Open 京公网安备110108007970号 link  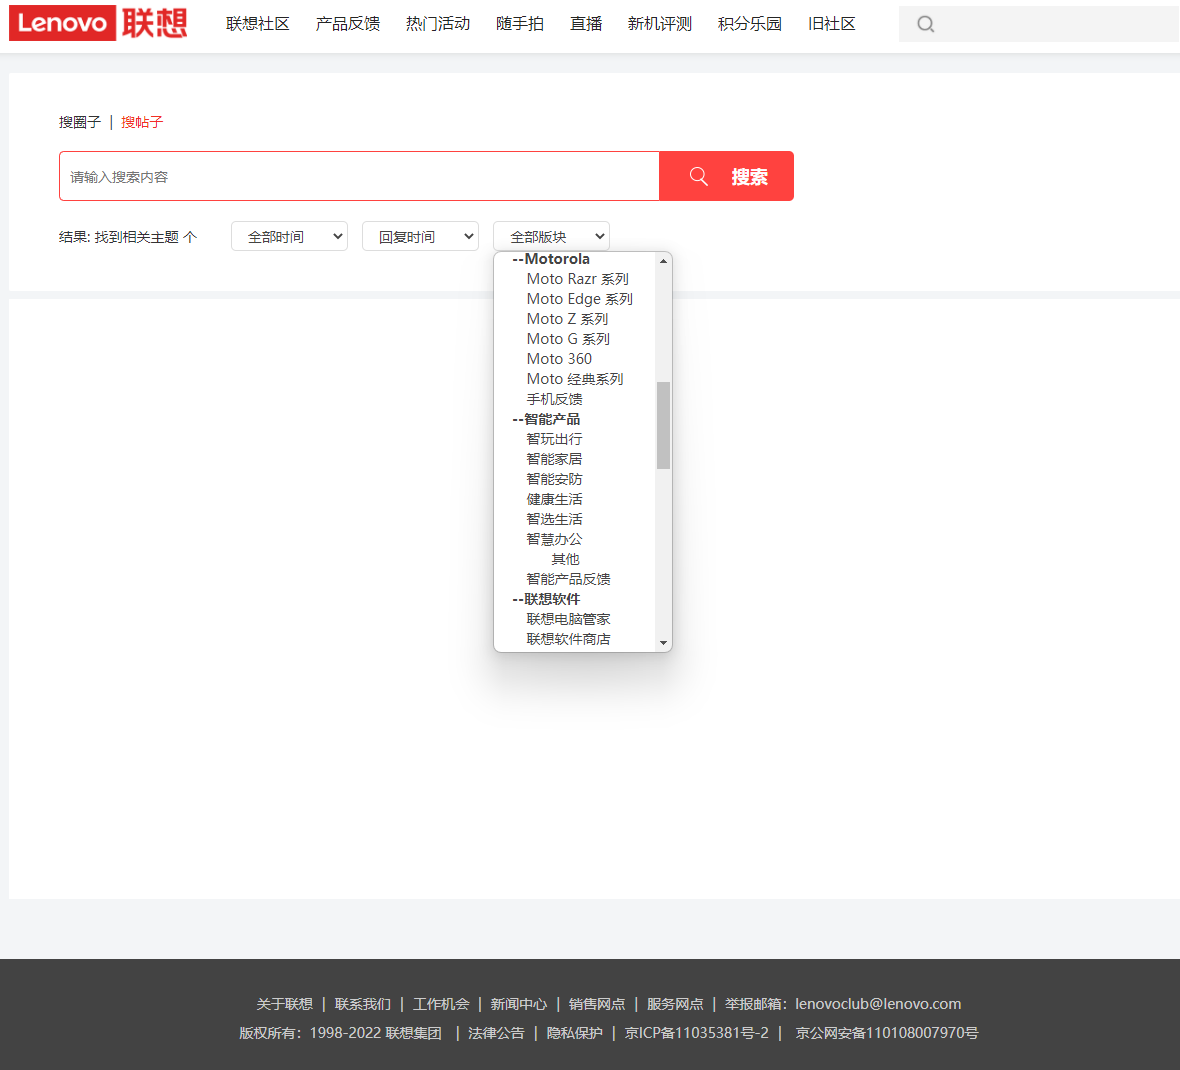[x=887, y=1033]
